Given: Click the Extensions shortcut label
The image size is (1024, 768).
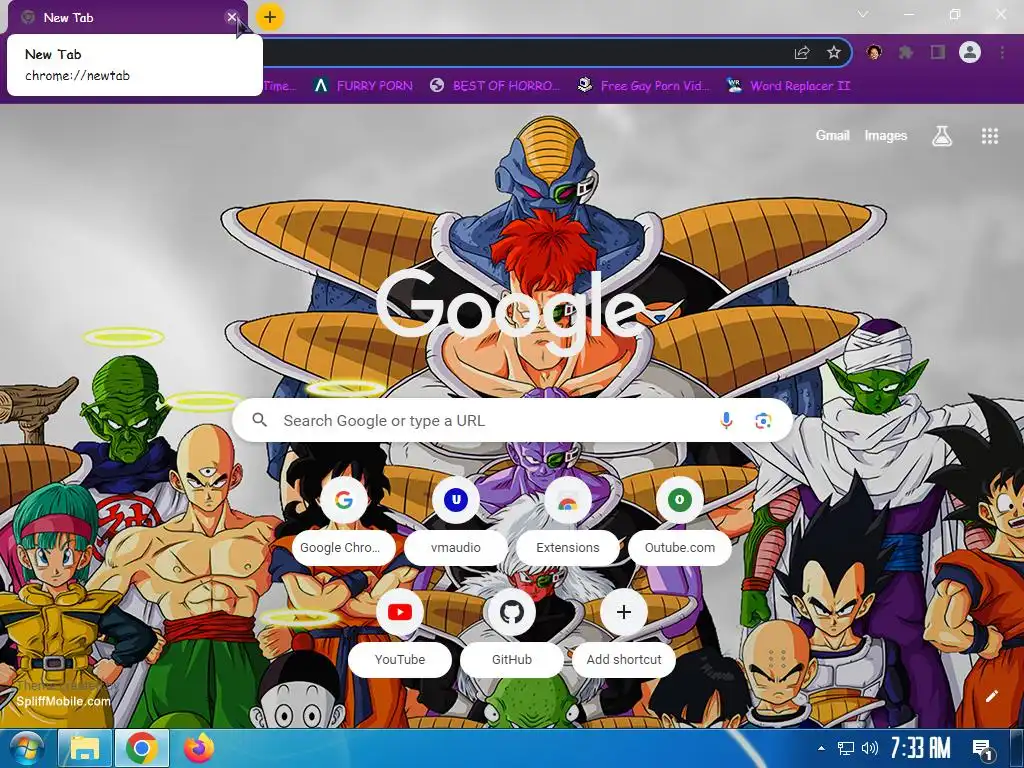Looking at the screenshot, I should pyautogui.click(x=568, y=547).
